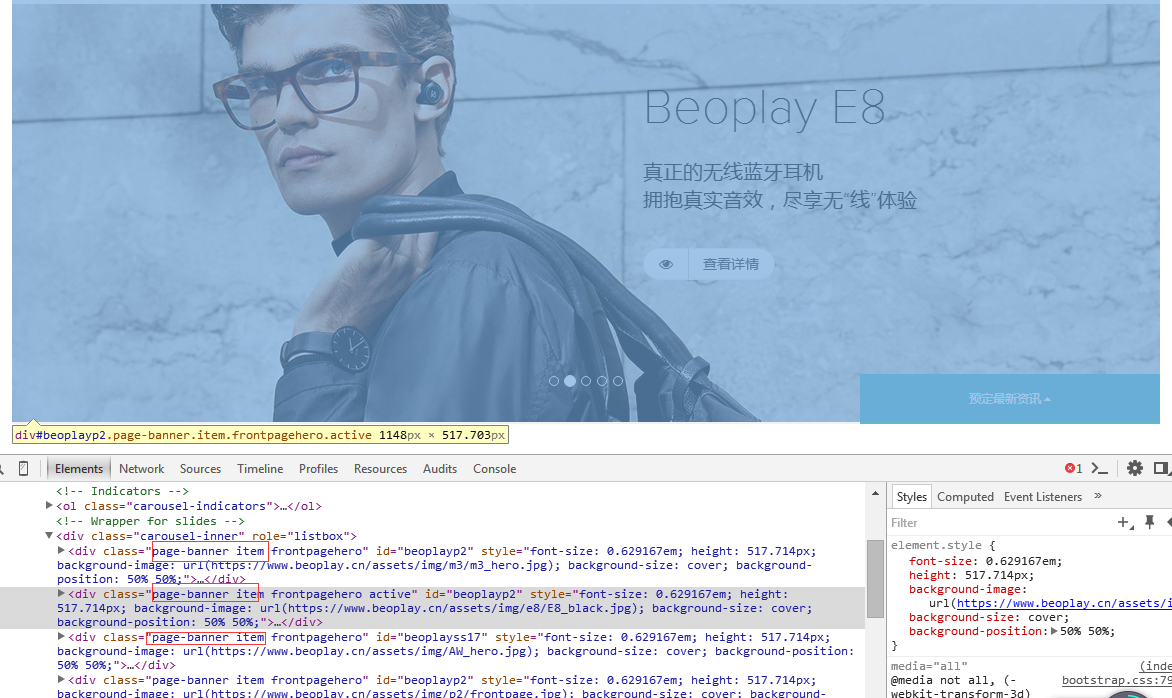Viewport: 1172px width, 698px height.
Task: Expand the div with p2/frontpage.jpg background
Action: (61, 680)
